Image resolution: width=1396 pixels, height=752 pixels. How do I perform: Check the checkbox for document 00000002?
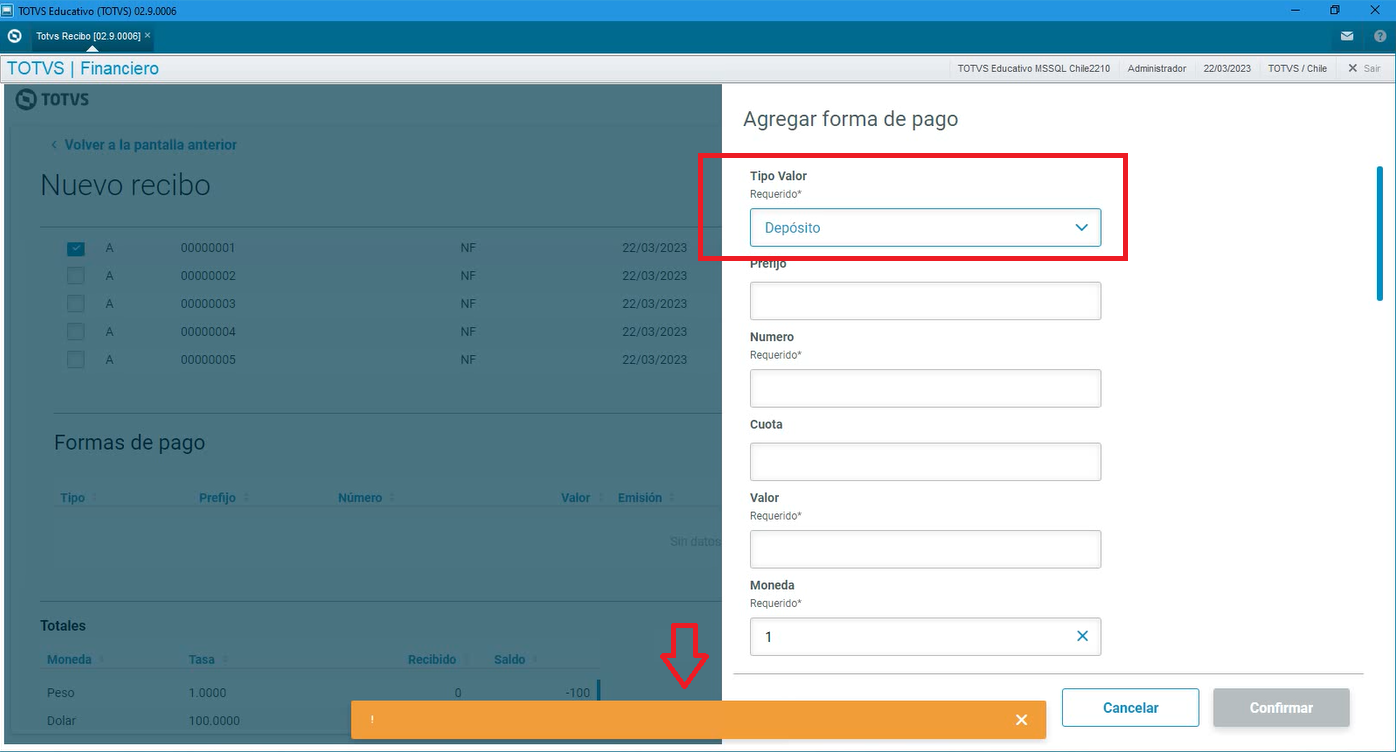[76, 276]
